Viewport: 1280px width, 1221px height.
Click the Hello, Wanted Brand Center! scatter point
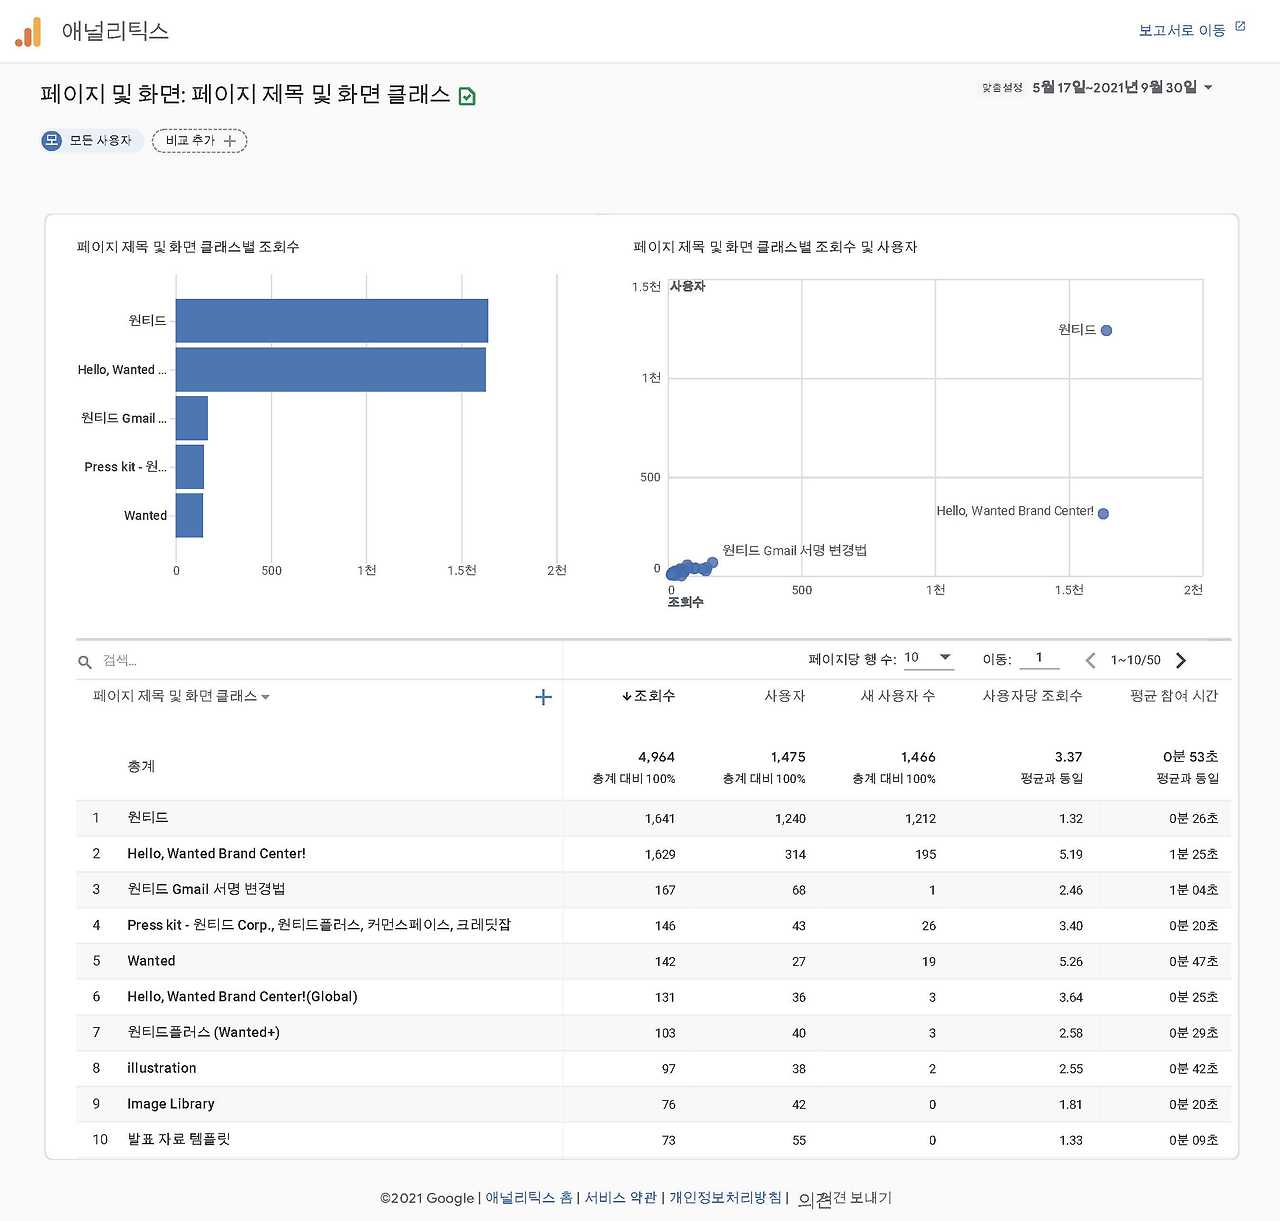1103,514
